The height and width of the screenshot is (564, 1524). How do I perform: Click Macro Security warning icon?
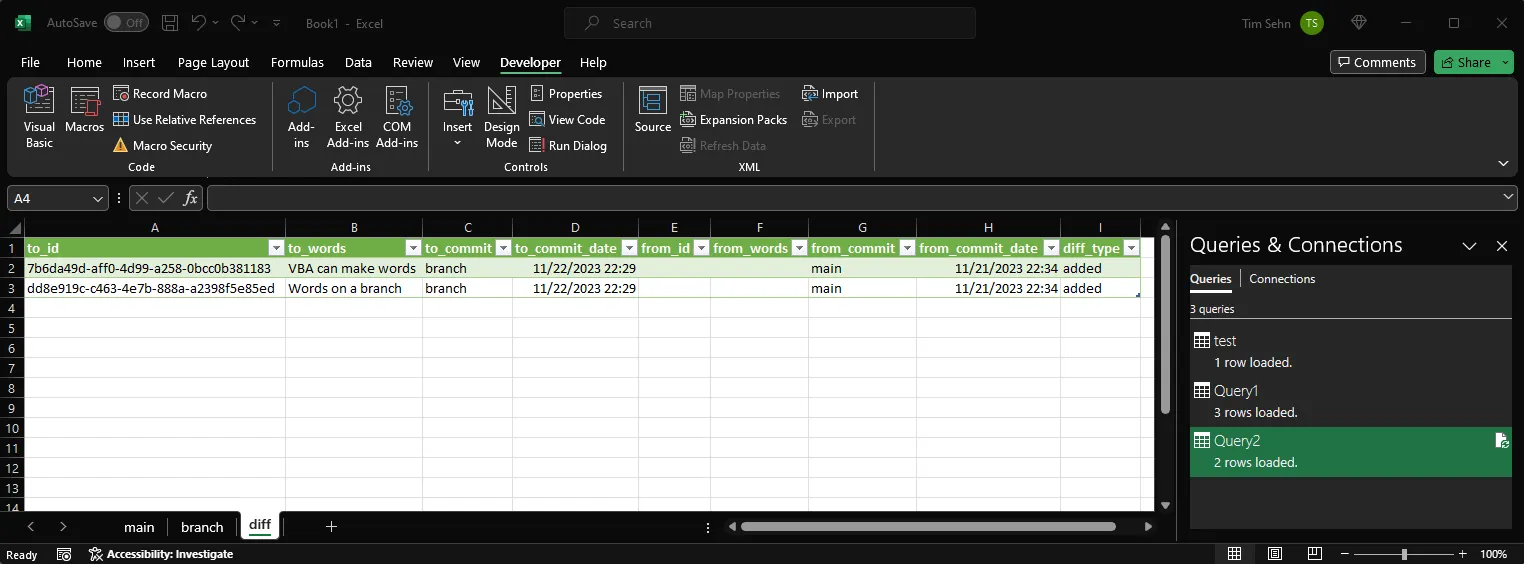[x=121, y=146]
